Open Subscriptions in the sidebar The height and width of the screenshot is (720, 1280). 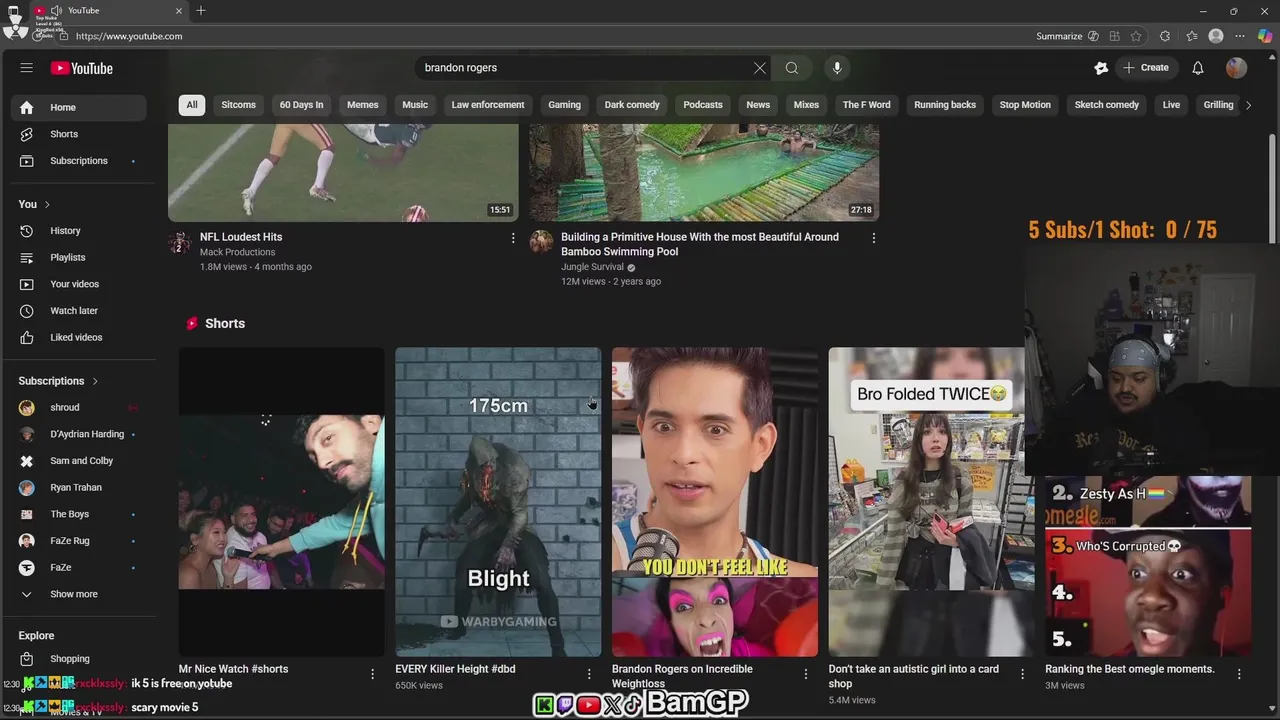79,161
